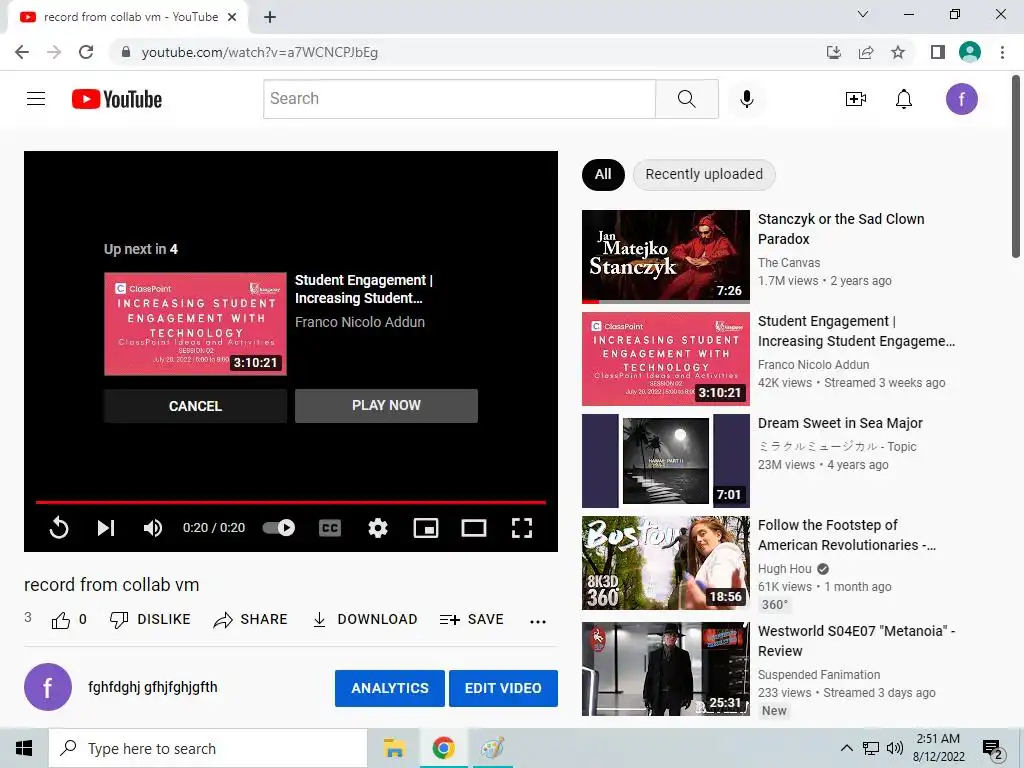The height and width of the screenshot is (768, 1024).
Task: Cancel the up next autoplay
Action: 195,406
